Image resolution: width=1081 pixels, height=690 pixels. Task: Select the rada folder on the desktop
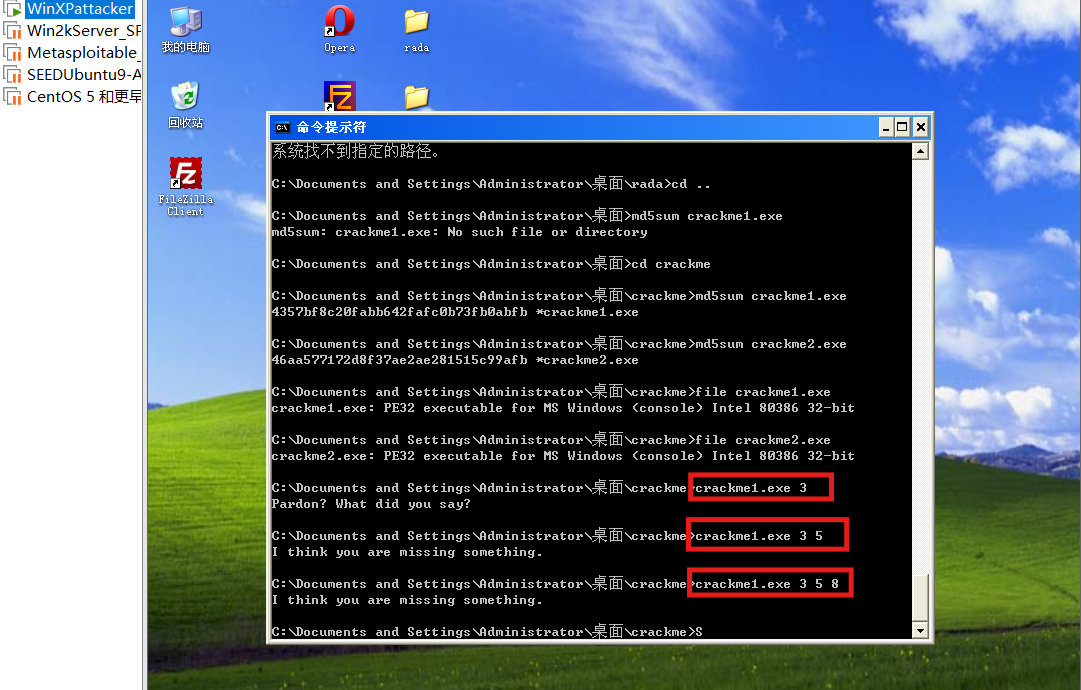click(x=416, y=31)
